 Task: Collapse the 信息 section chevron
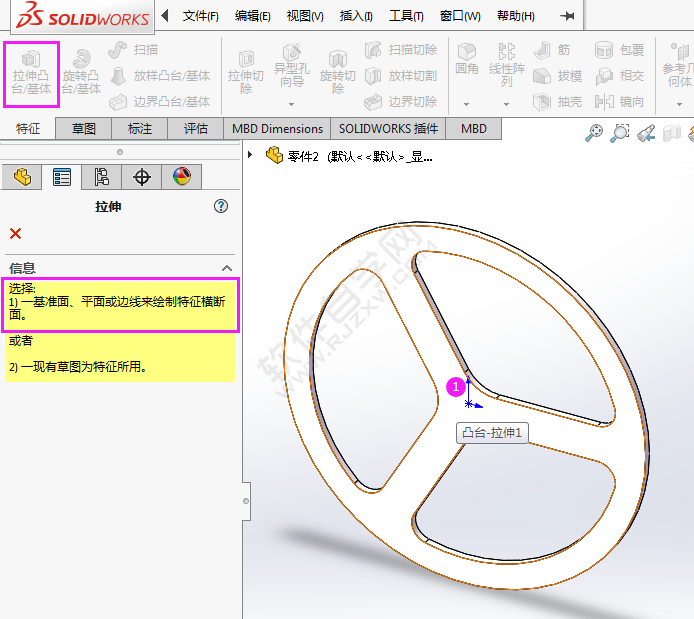[227, 268]
